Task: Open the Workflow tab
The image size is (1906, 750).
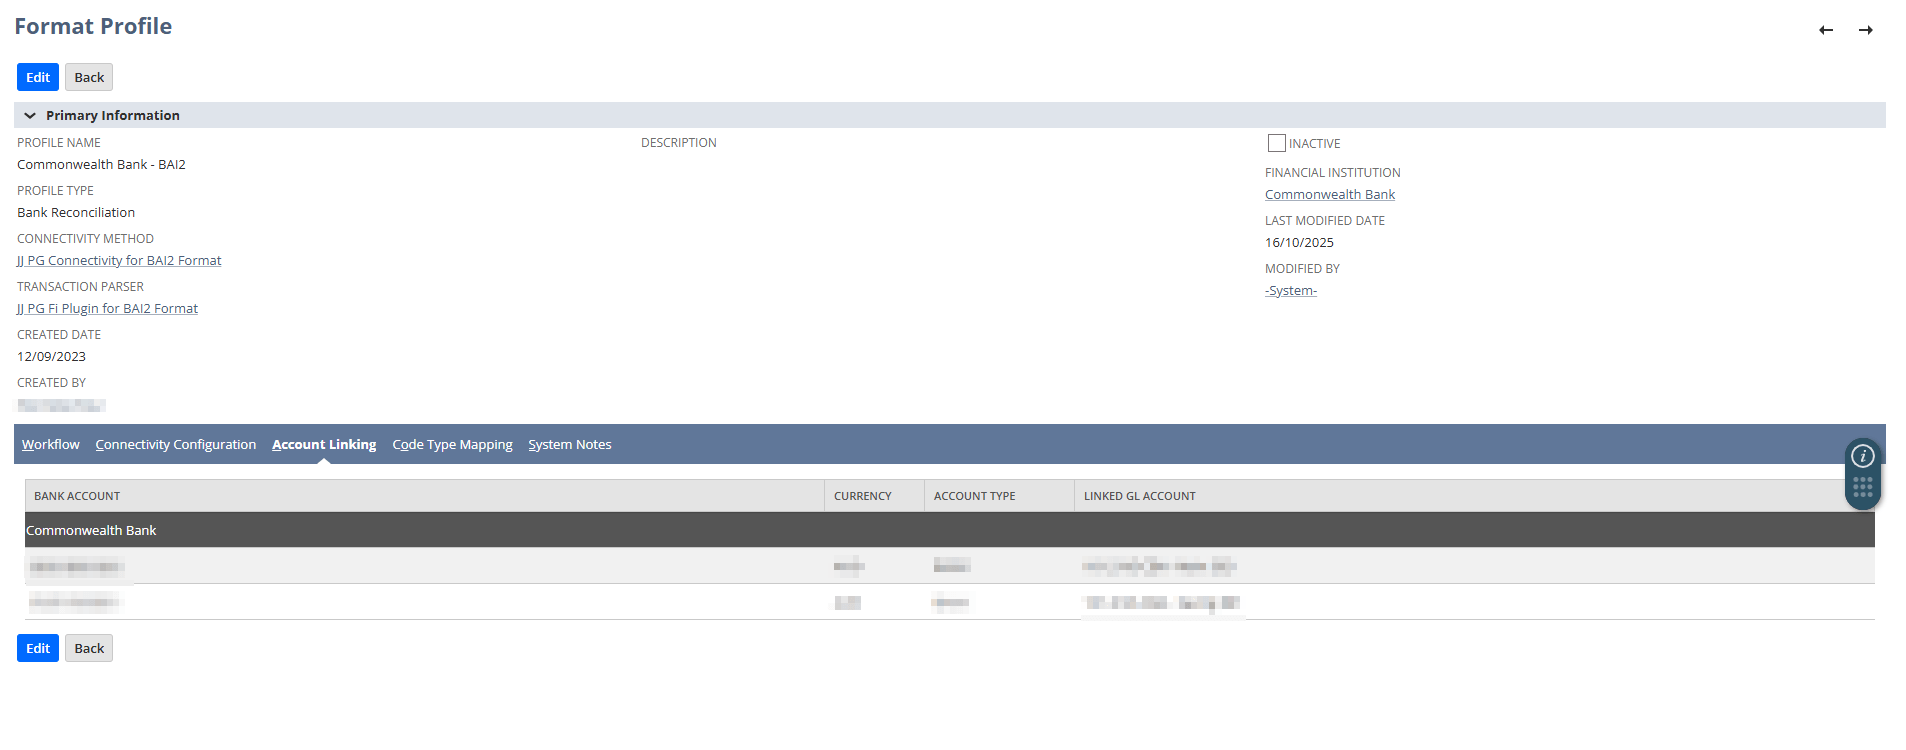Action: coord(51,444)
